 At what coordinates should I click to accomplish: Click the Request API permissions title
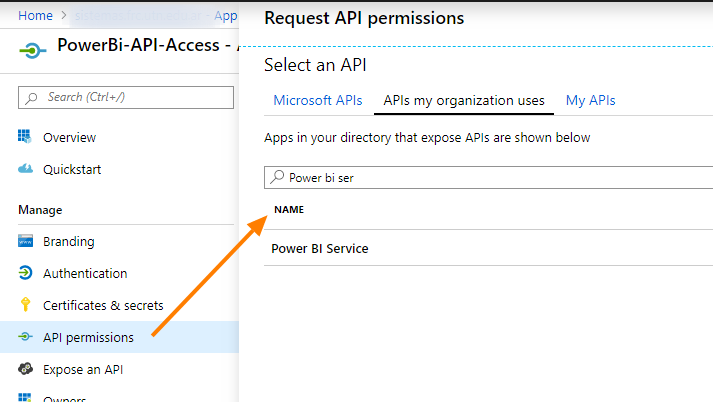(x=364, y=18)
